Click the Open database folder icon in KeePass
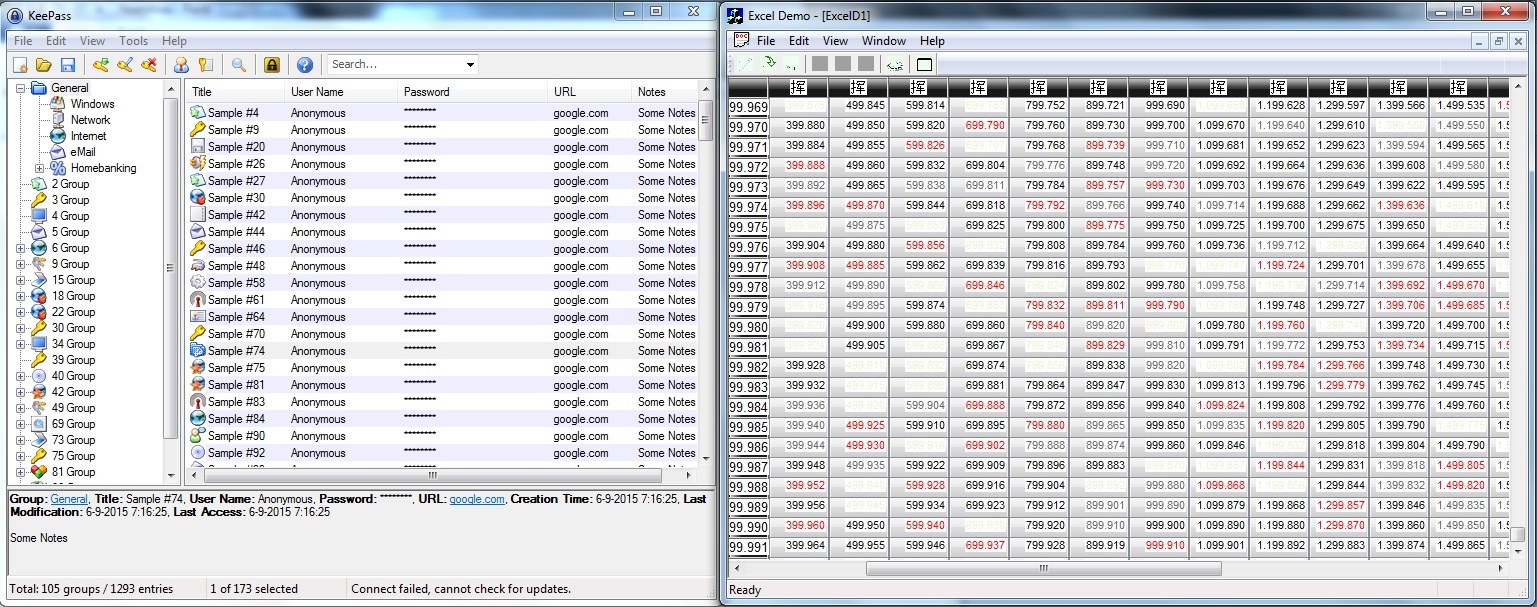Viewport: 1537px width, 607px height. [x=44, y=65]
